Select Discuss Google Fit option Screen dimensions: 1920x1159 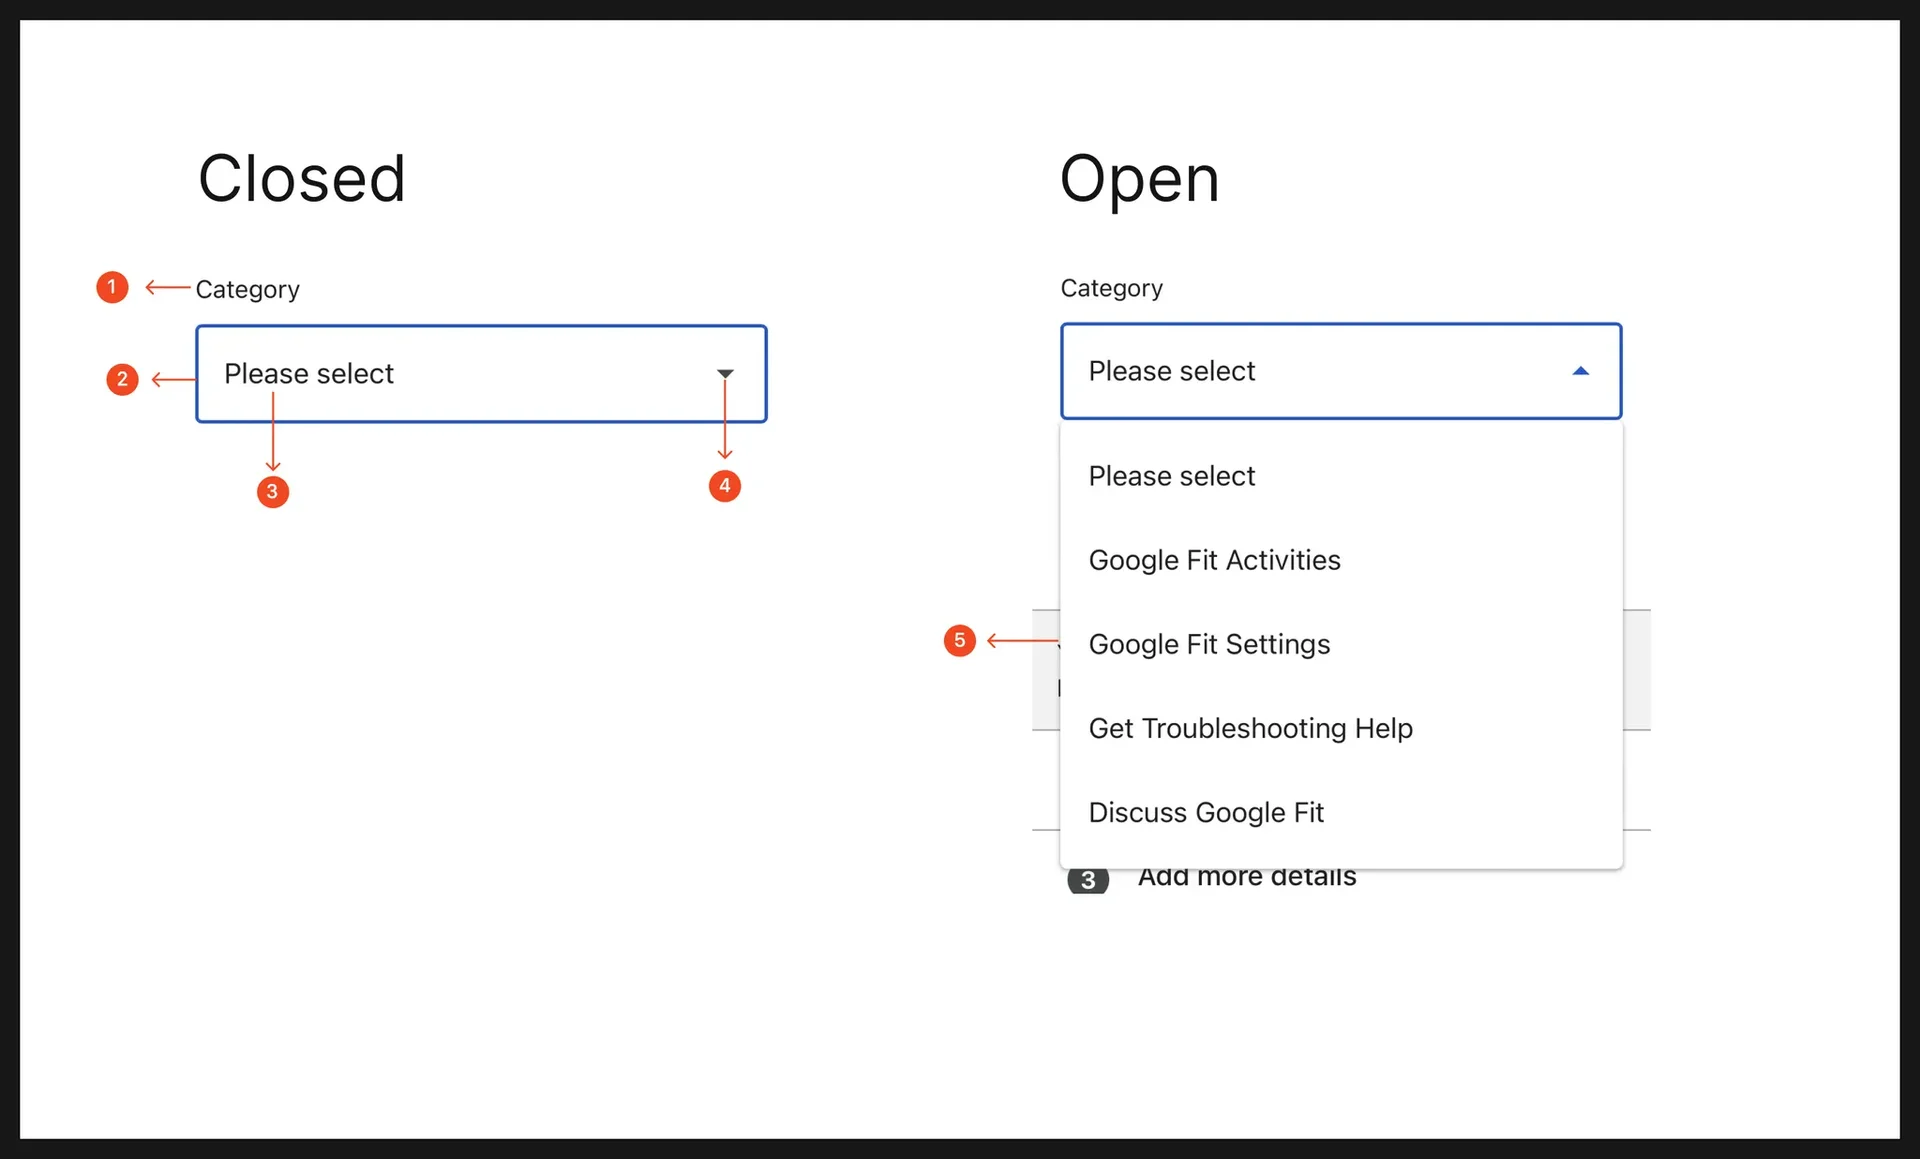pyautogui.click(x=1206, y=812)
